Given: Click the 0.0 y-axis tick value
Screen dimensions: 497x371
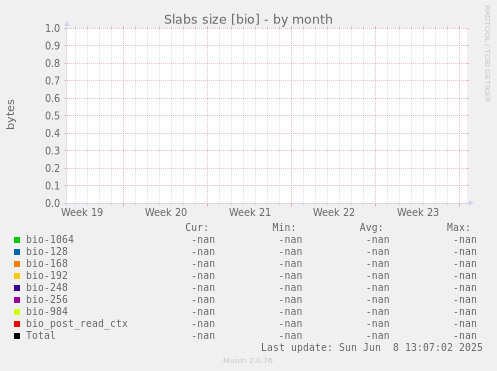Looking at the screenshot, I should point(53,203).
